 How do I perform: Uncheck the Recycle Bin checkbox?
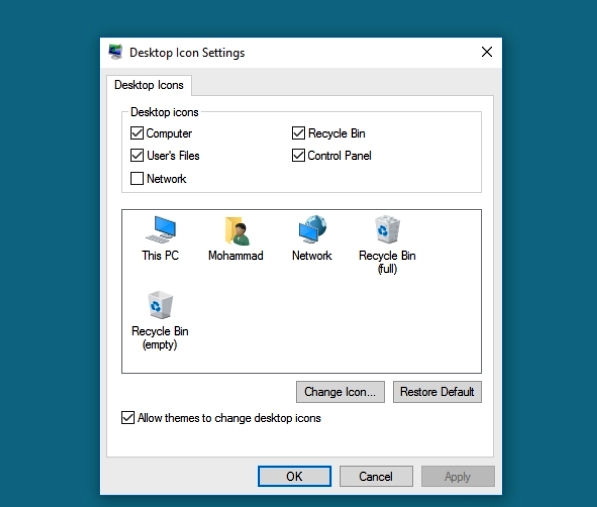298,133
